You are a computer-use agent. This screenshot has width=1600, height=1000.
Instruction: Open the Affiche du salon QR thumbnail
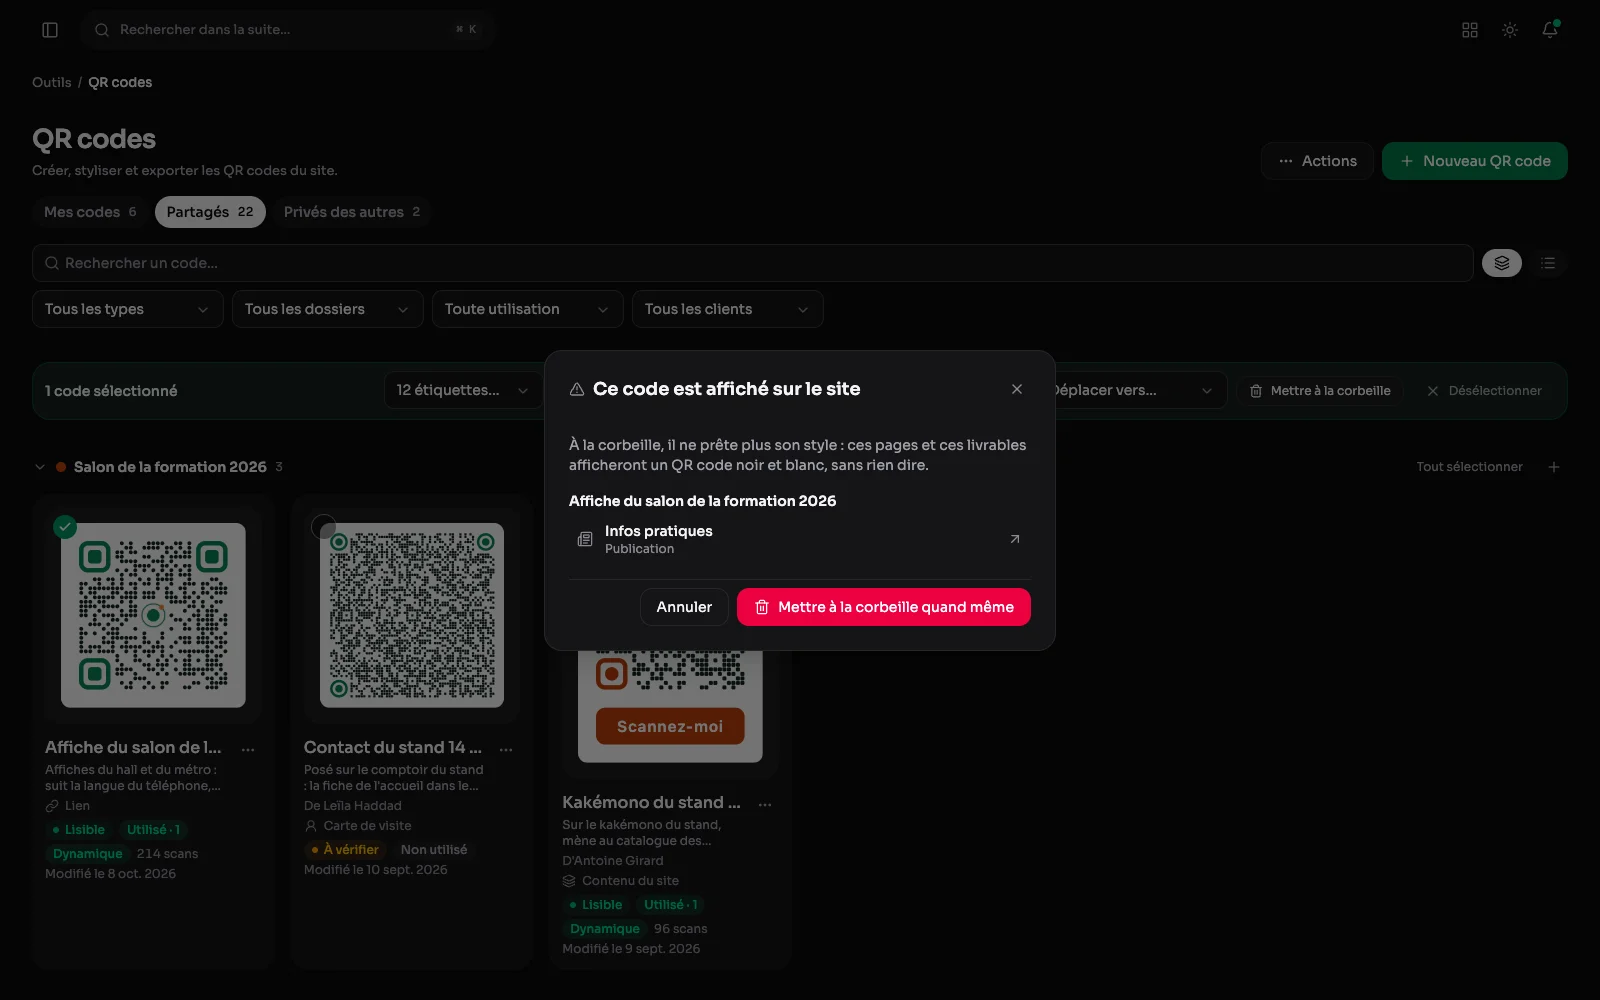click(153, 615)
